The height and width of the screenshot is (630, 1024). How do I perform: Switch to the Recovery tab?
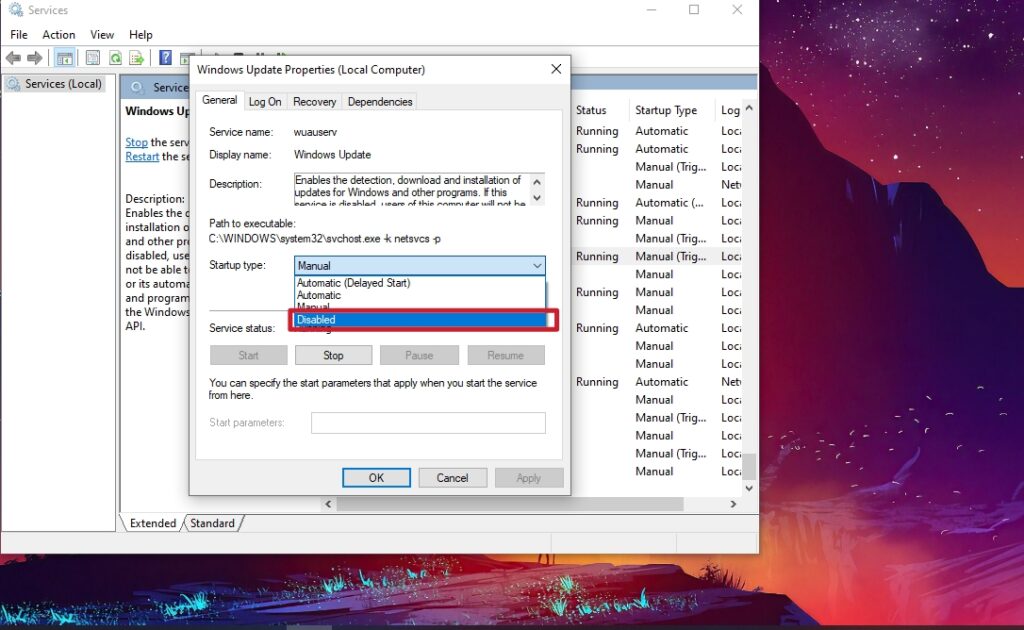click(x=314, y=102)
